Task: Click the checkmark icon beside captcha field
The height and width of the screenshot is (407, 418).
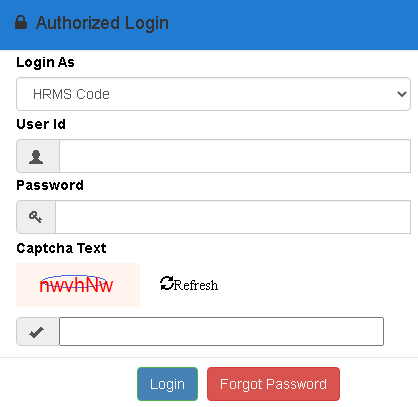Action: click(37, 332)
